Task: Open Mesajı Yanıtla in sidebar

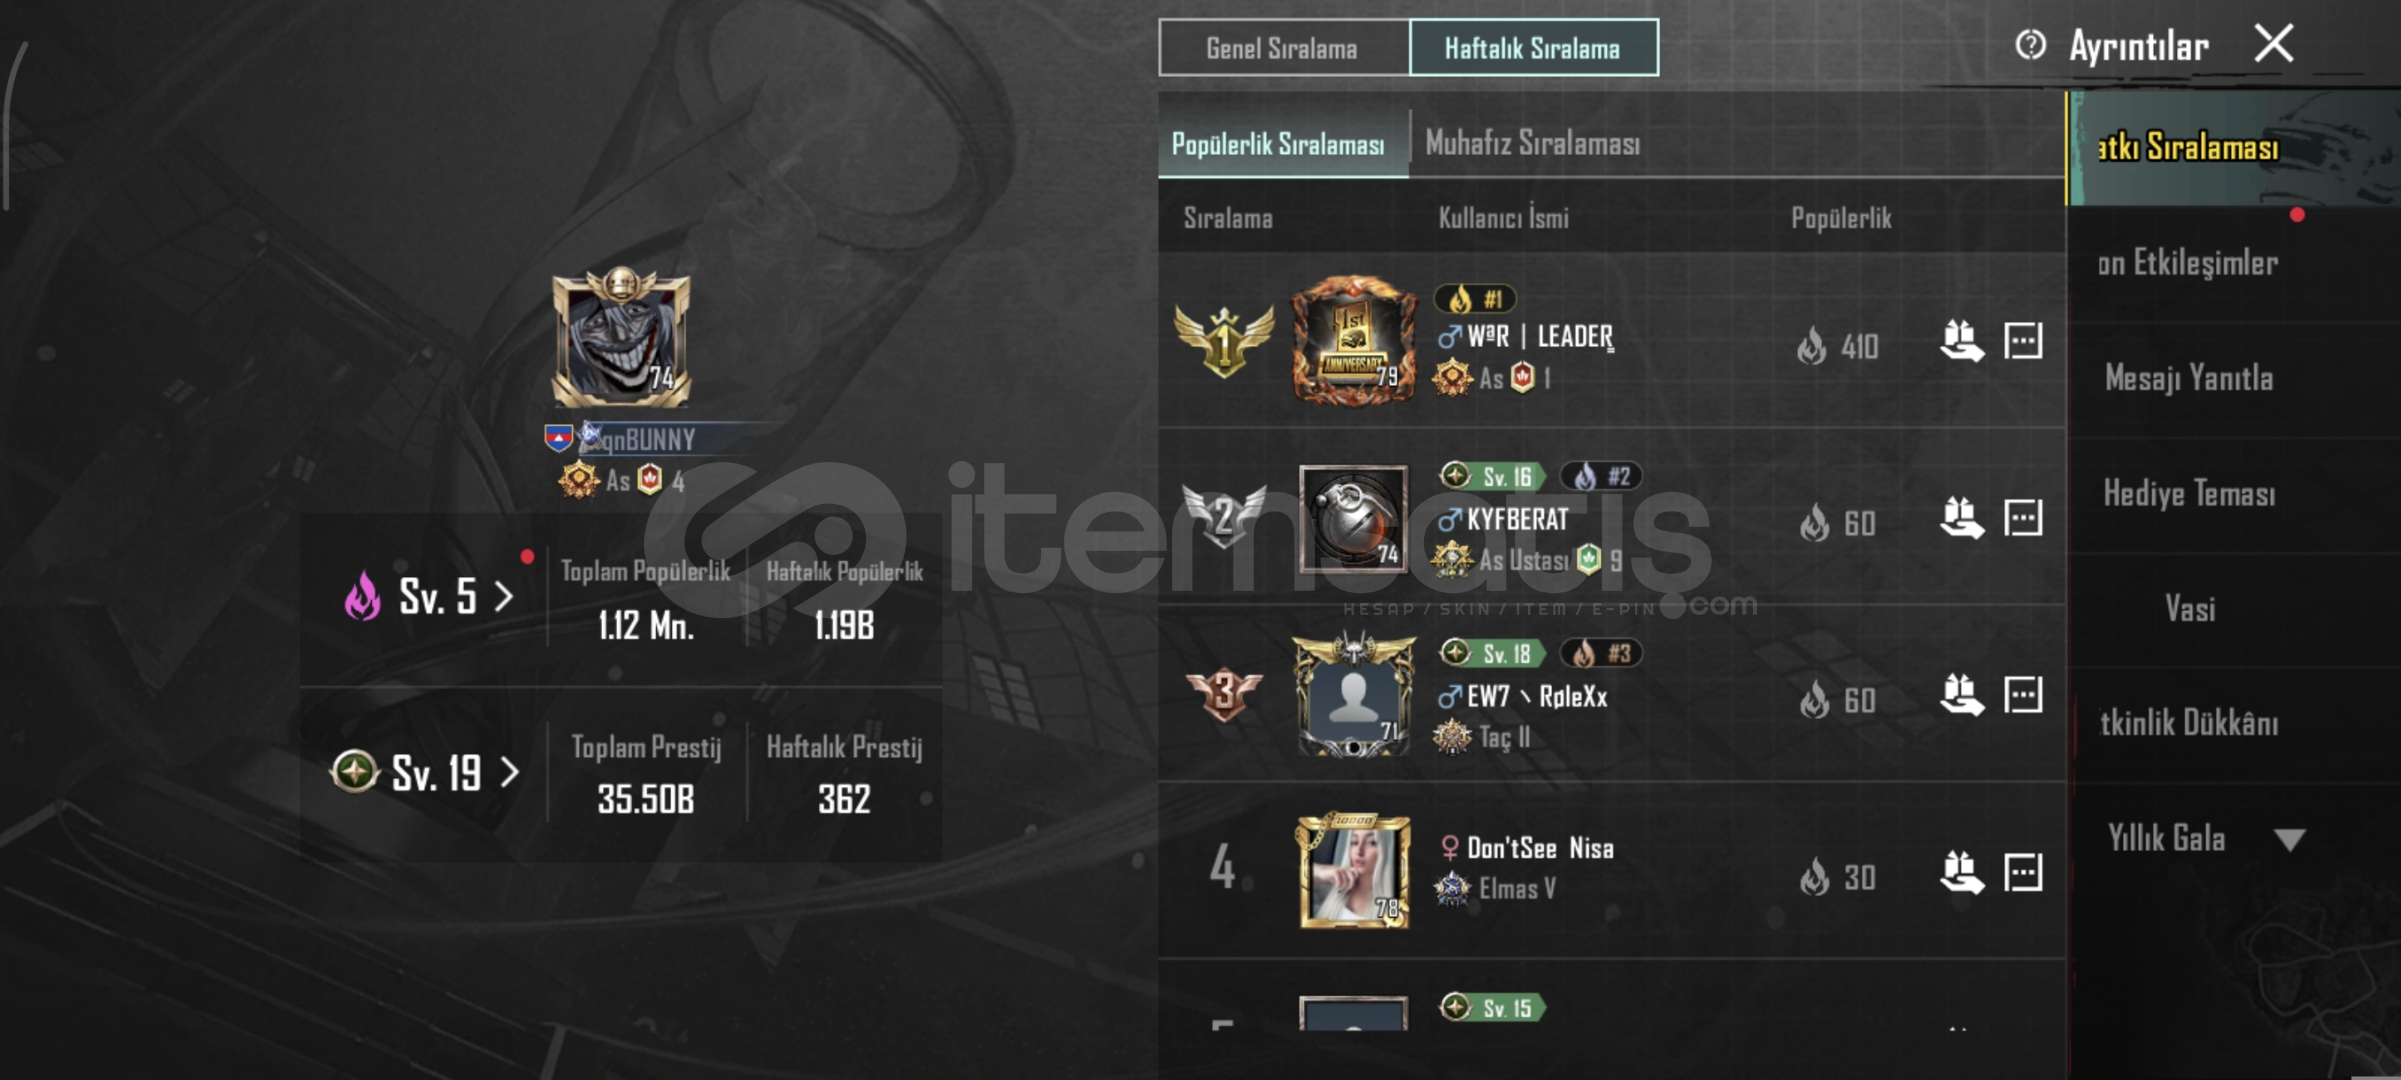Action: (x=2189, y=379)
